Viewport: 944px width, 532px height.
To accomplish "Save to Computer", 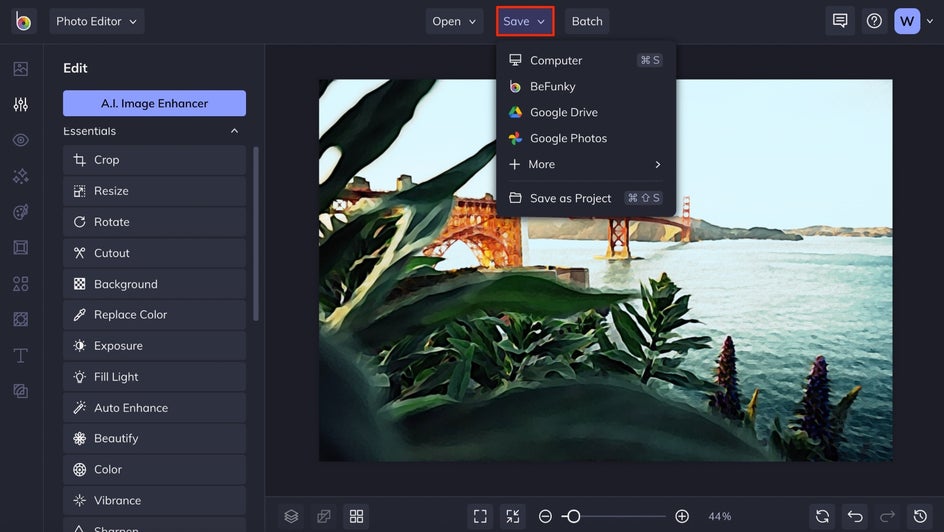I will [585, 60].
